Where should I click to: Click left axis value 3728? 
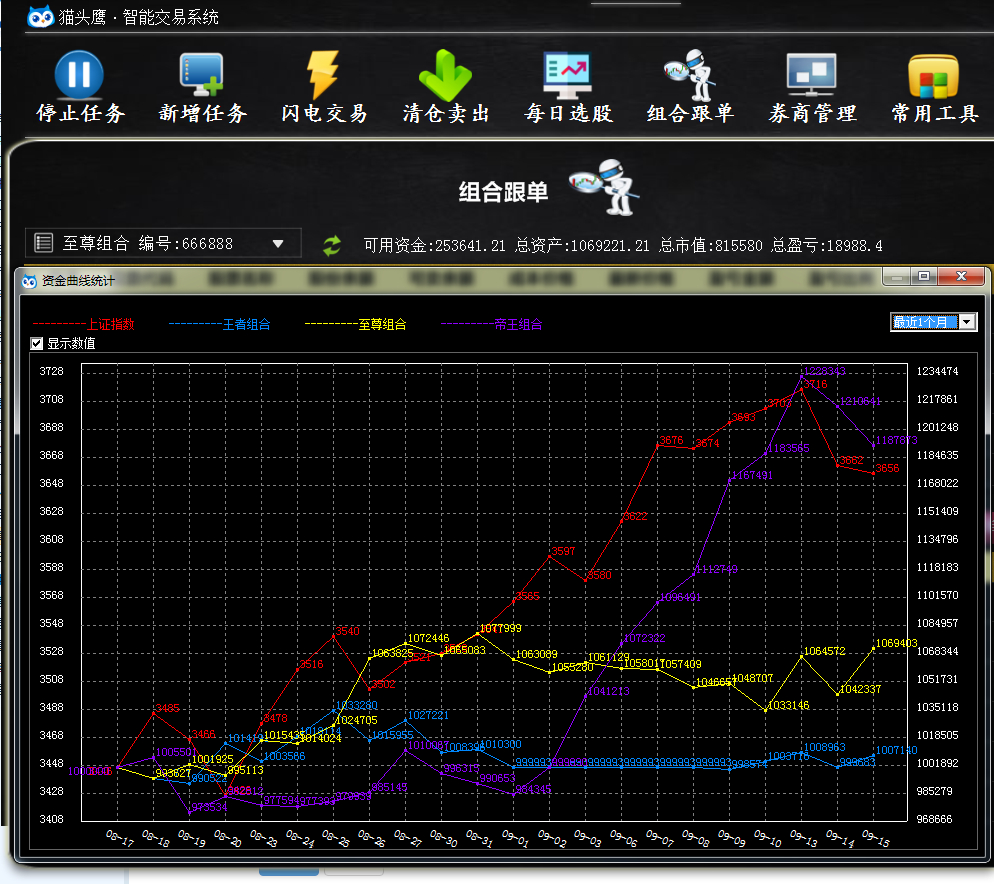[x=51, y=371]
